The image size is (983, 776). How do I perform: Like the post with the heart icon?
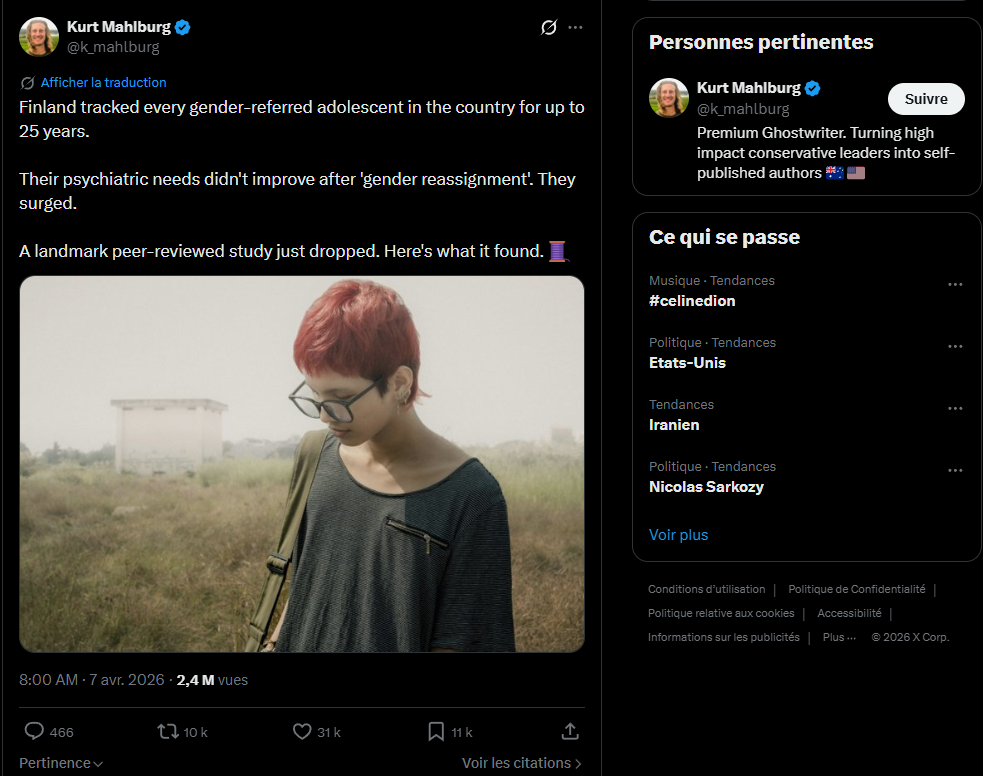[x=302, y=732]
